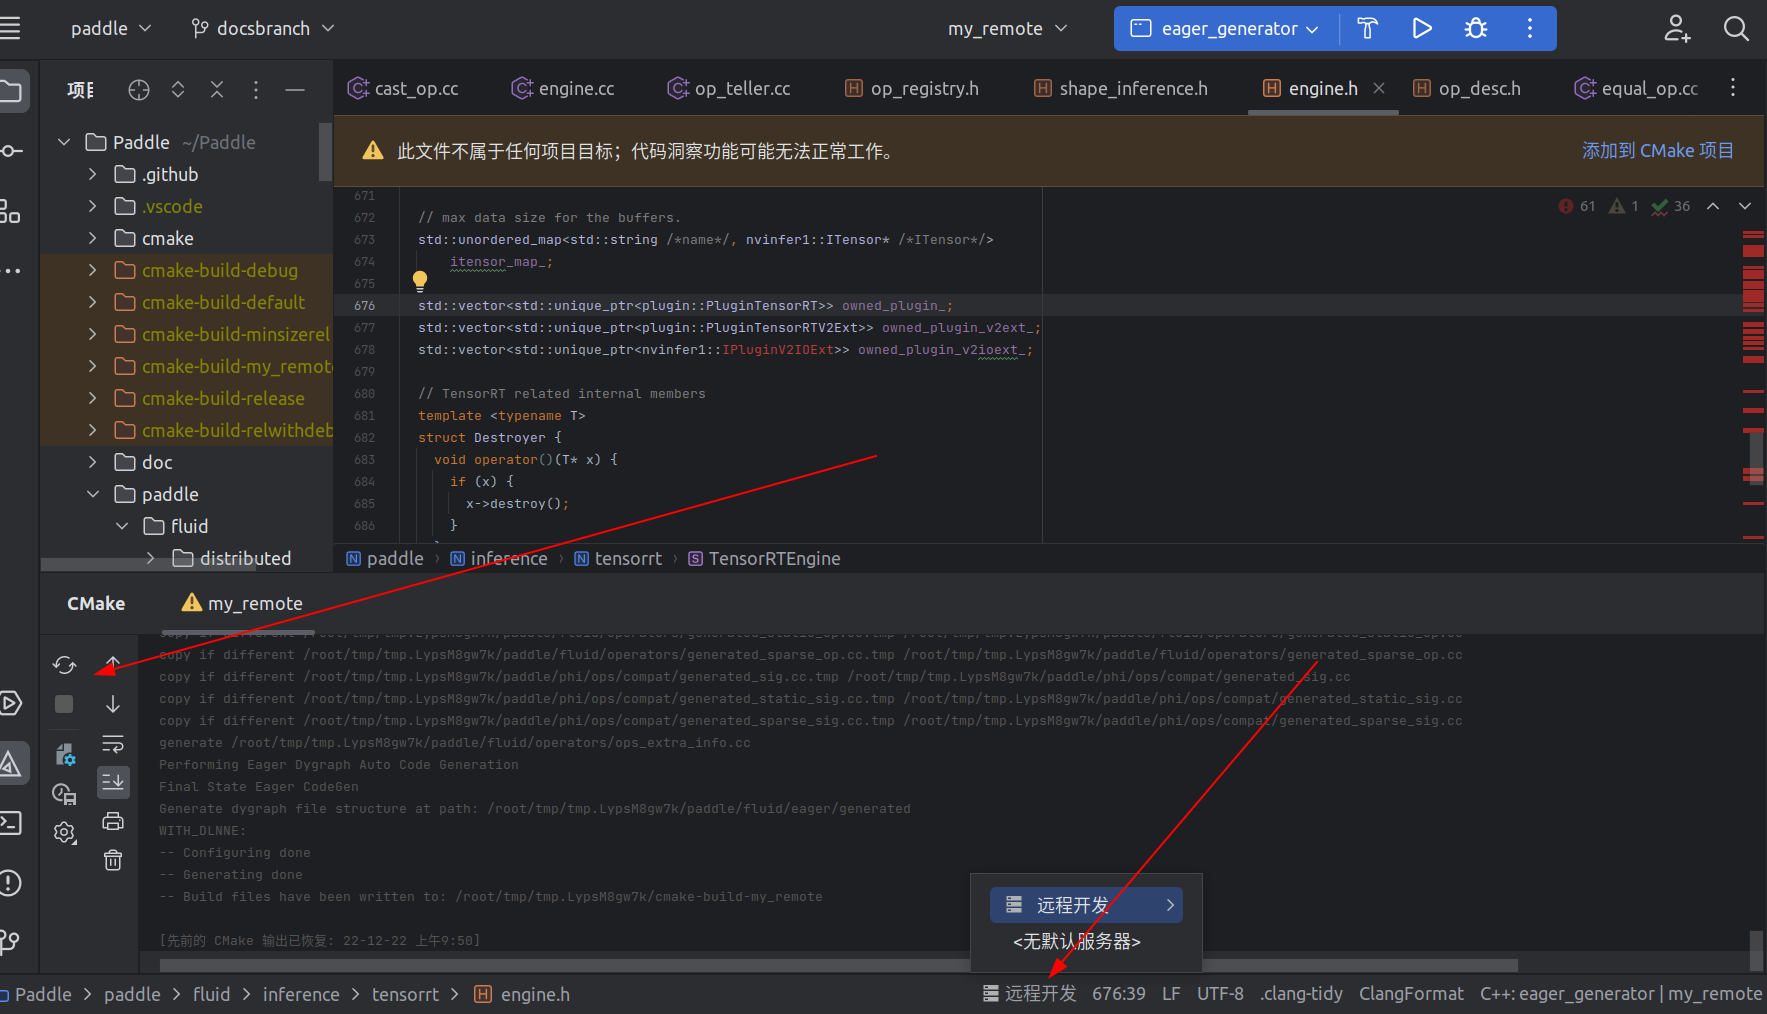
Task: Stop the CMake process
Action: [x=64, y=704]
